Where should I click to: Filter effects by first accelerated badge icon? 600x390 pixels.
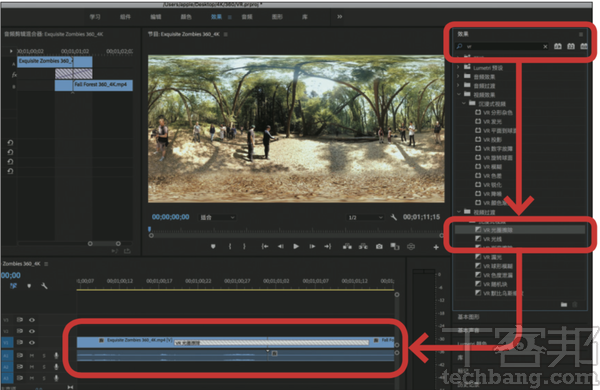coord(558,46)
